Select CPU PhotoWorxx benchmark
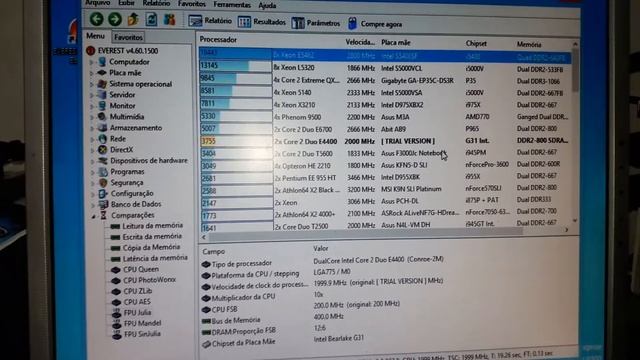Image resolution: width=640 pixels, height=360 pixels. [x=149, y=280]
